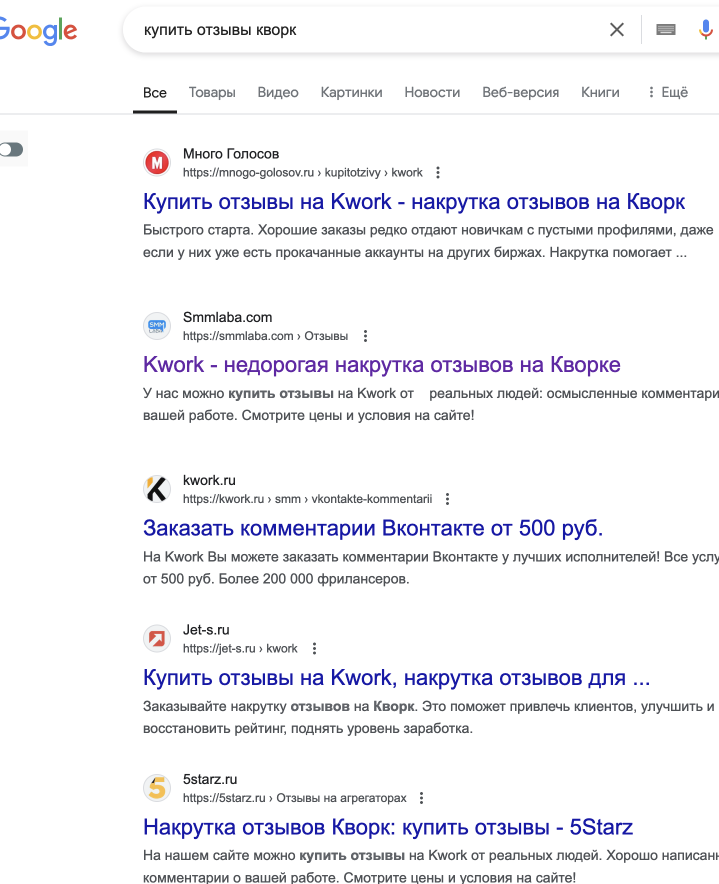Open the on-screen keyboard icon
The image size is (719, 884).
point(666,30)
